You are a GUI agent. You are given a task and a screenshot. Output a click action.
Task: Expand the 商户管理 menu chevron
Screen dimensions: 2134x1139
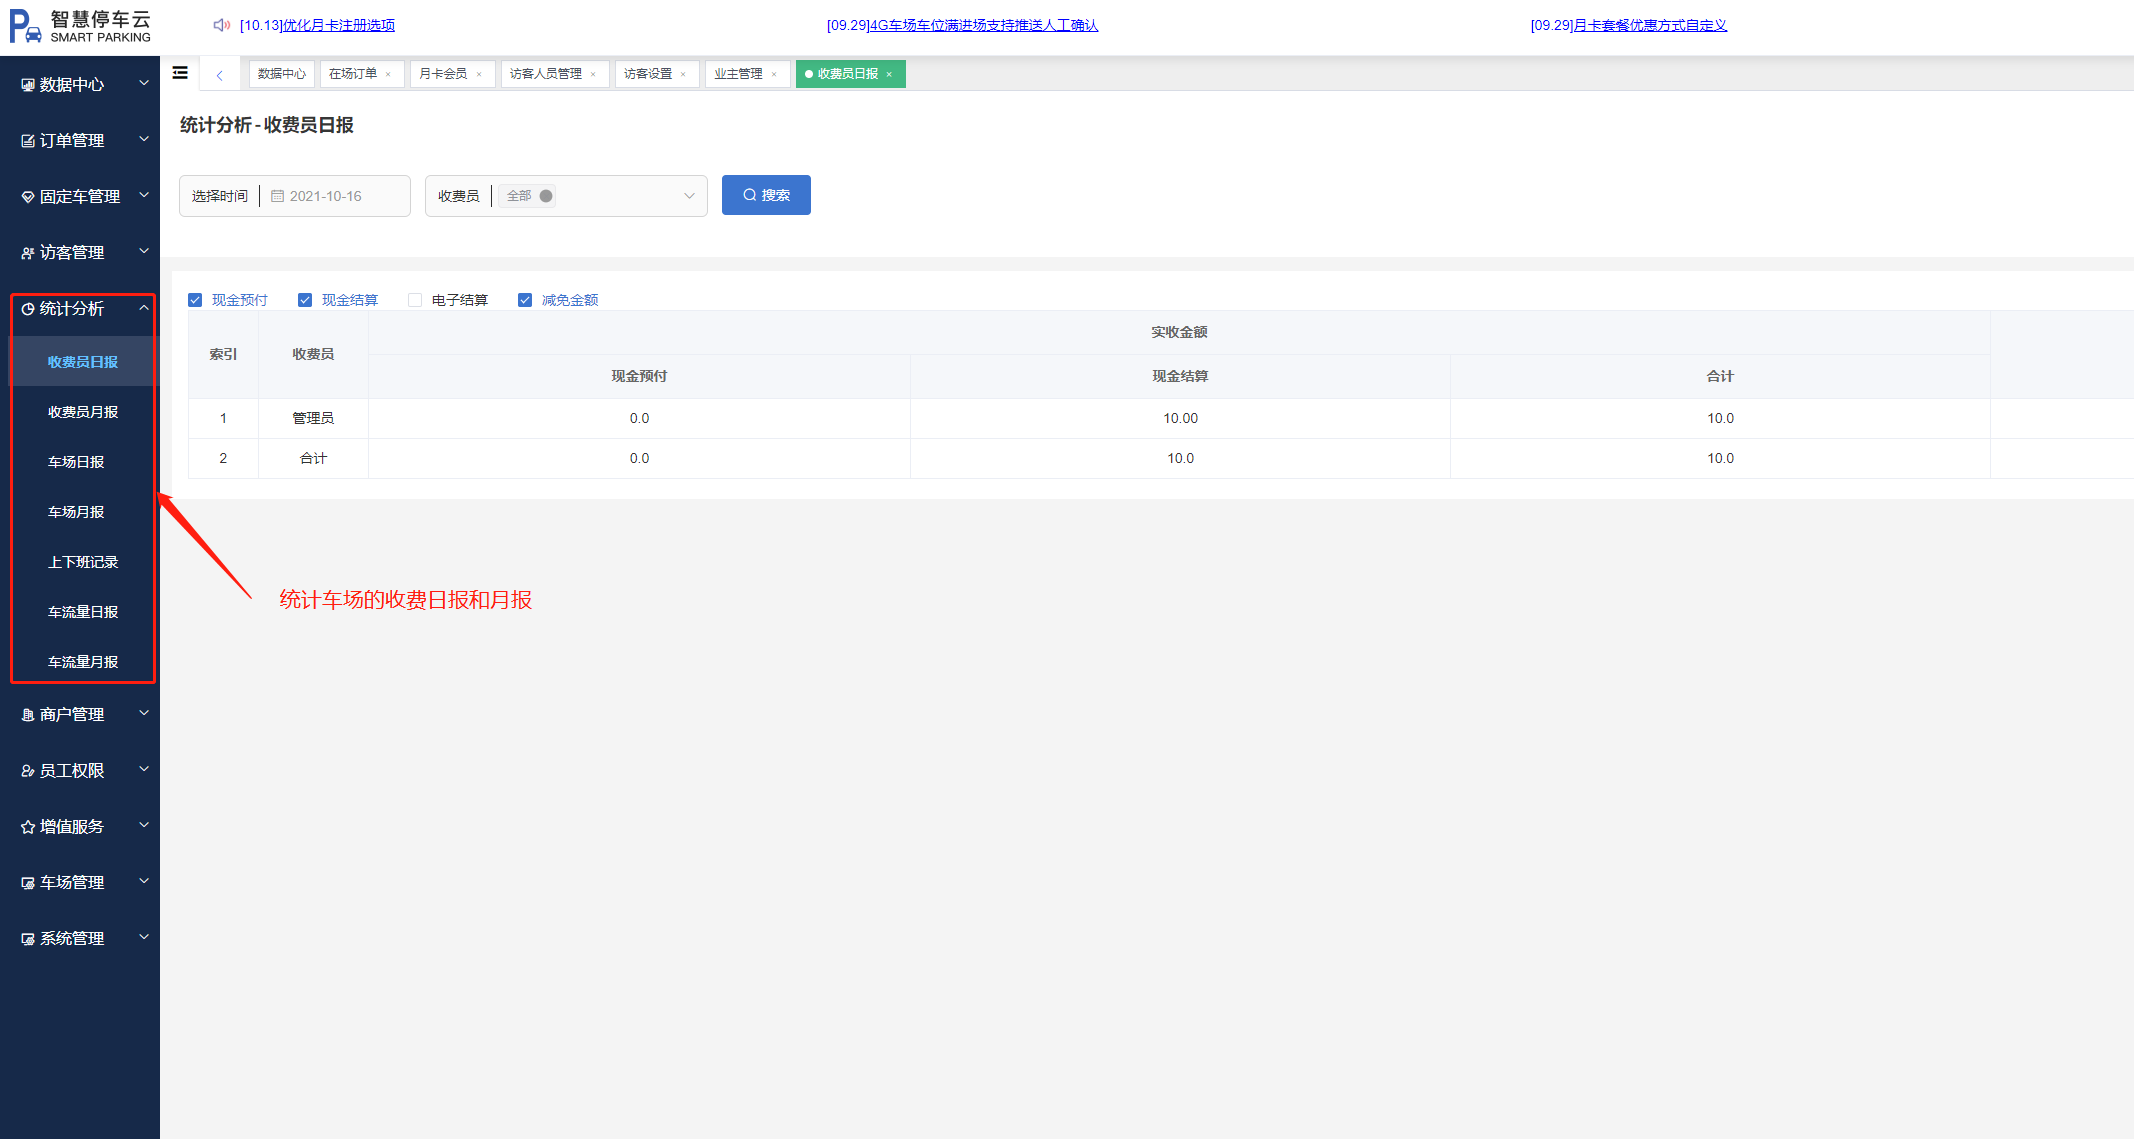point(144,713)
